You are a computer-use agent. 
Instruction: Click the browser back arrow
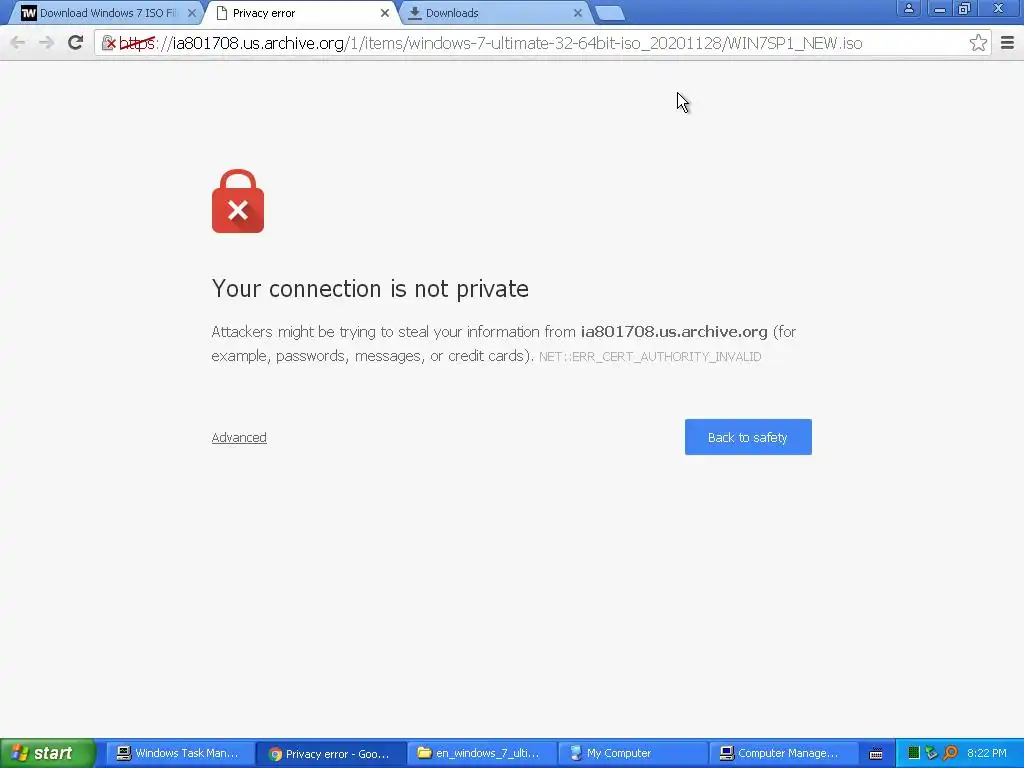pos(18,42)
